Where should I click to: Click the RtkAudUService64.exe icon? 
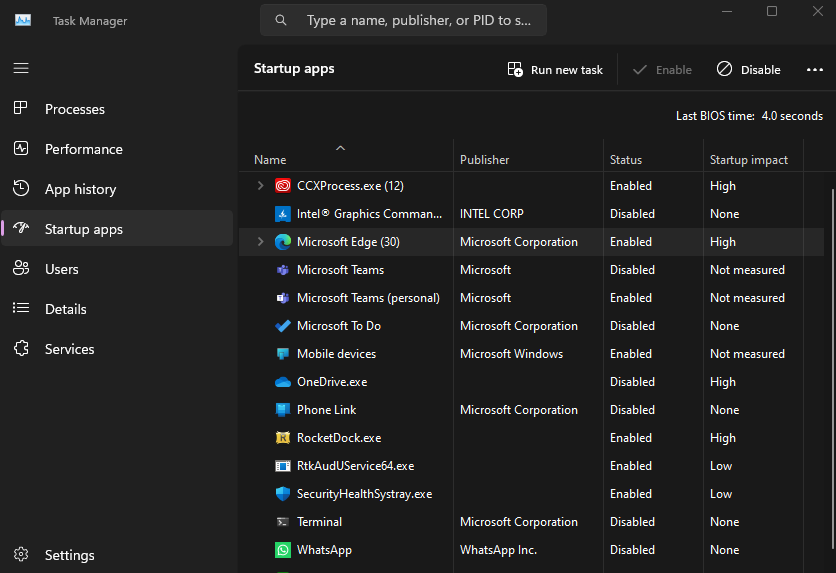pos(283,466)
